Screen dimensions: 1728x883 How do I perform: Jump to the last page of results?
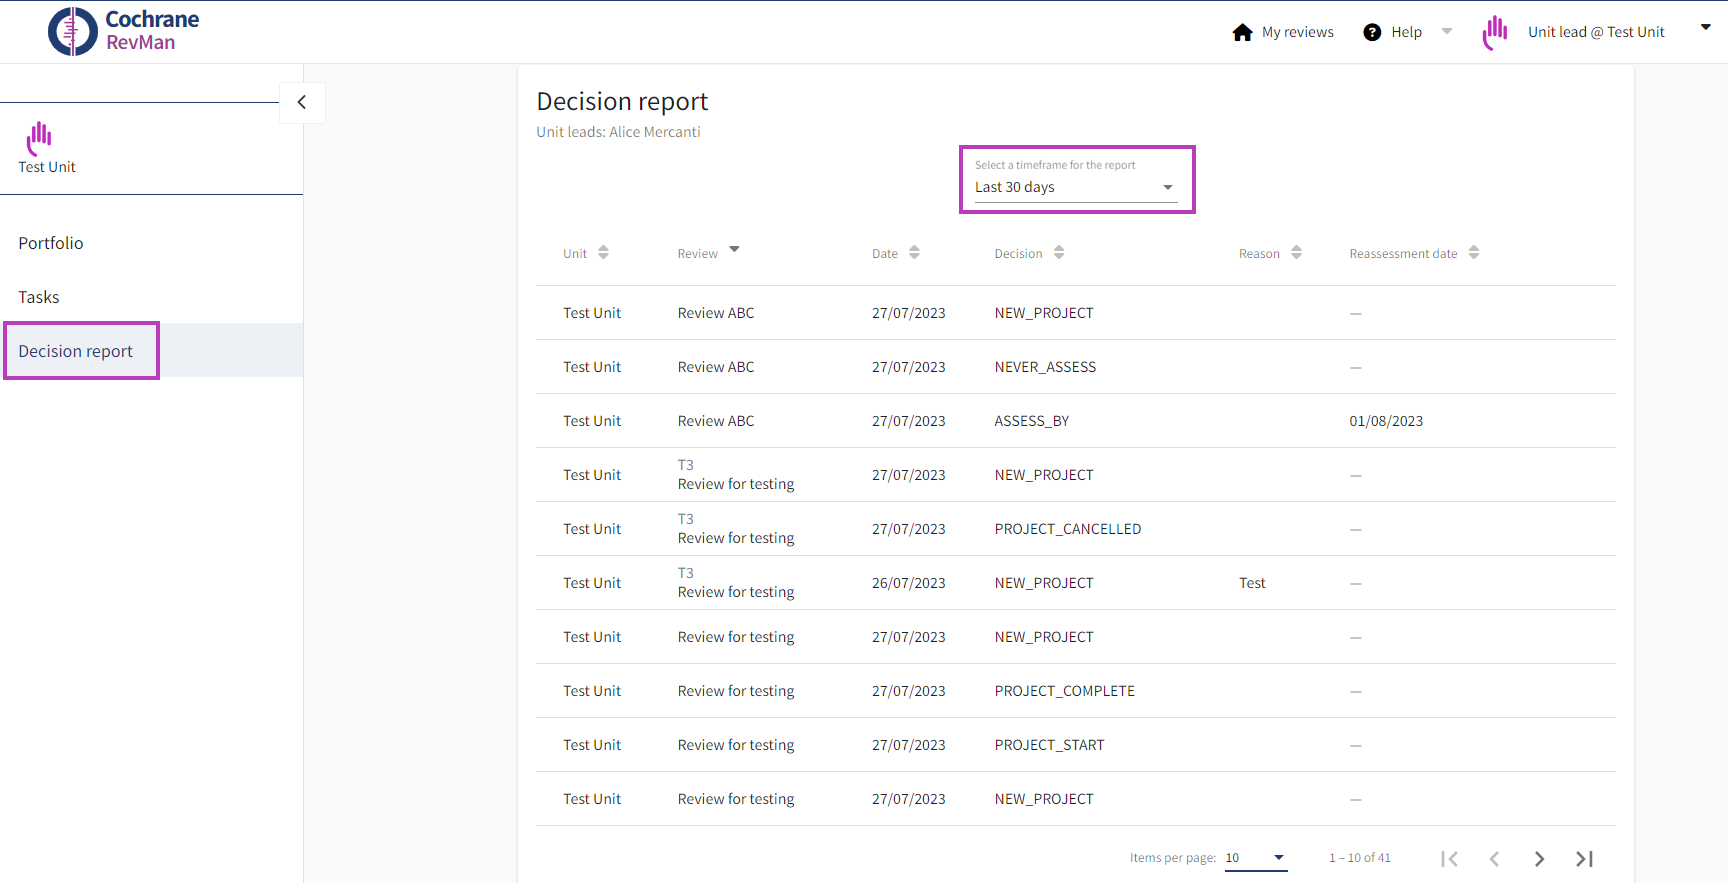[x=1584, y=858]
